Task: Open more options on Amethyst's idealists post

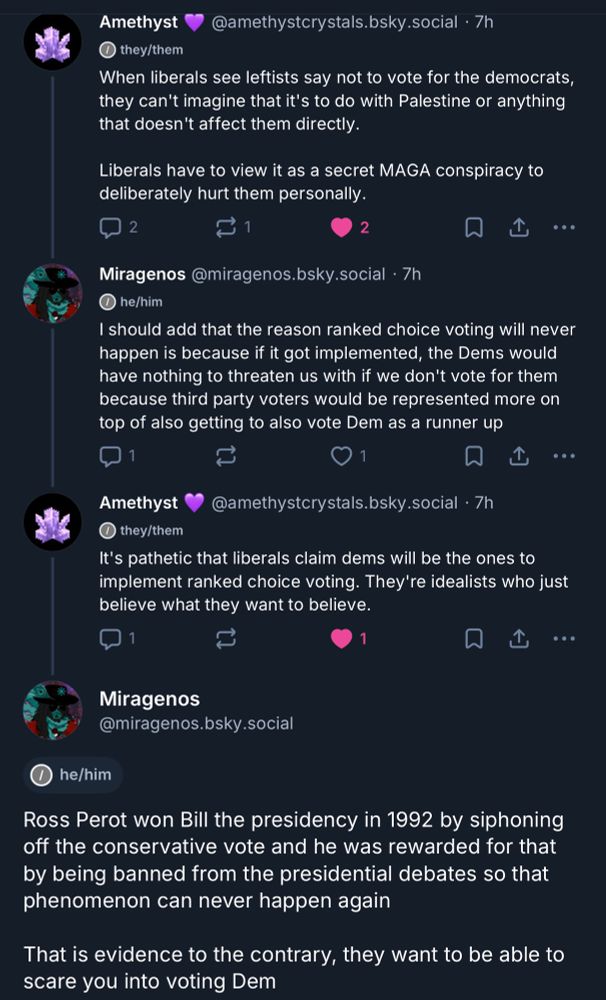Action: 564,637
